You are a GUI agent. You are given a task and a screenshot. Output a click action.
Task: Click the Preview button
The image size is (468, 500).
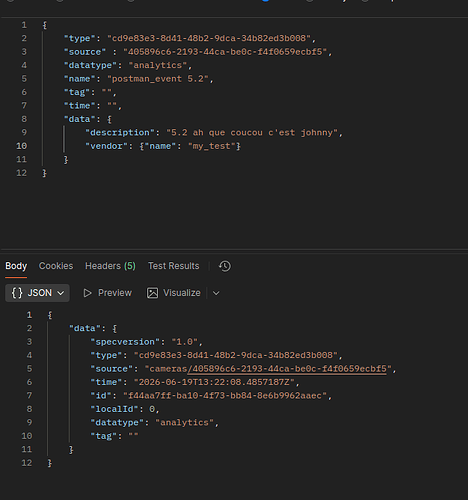click(x=107, y=293)
